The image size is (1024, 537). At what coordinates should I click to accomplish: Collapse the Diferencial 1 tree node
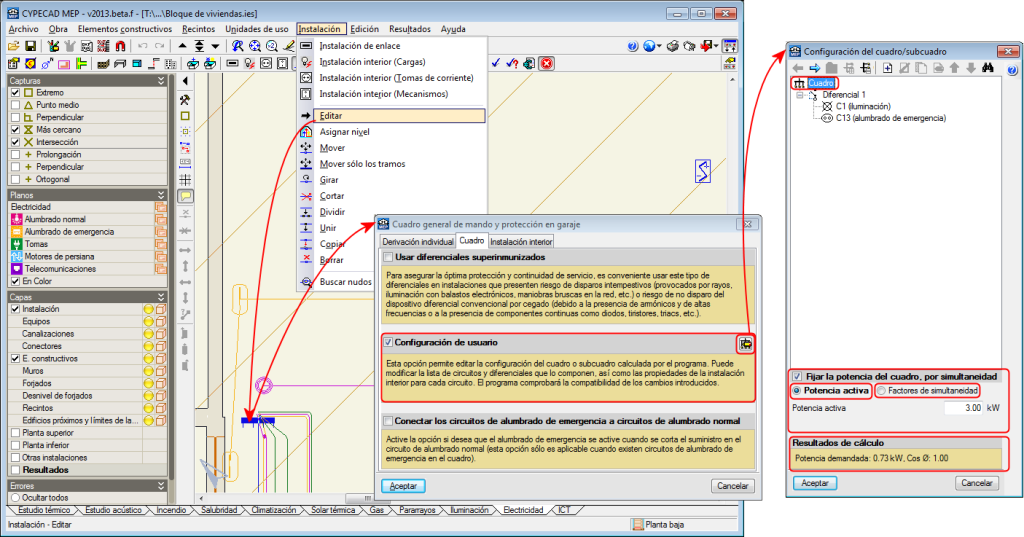800,95
